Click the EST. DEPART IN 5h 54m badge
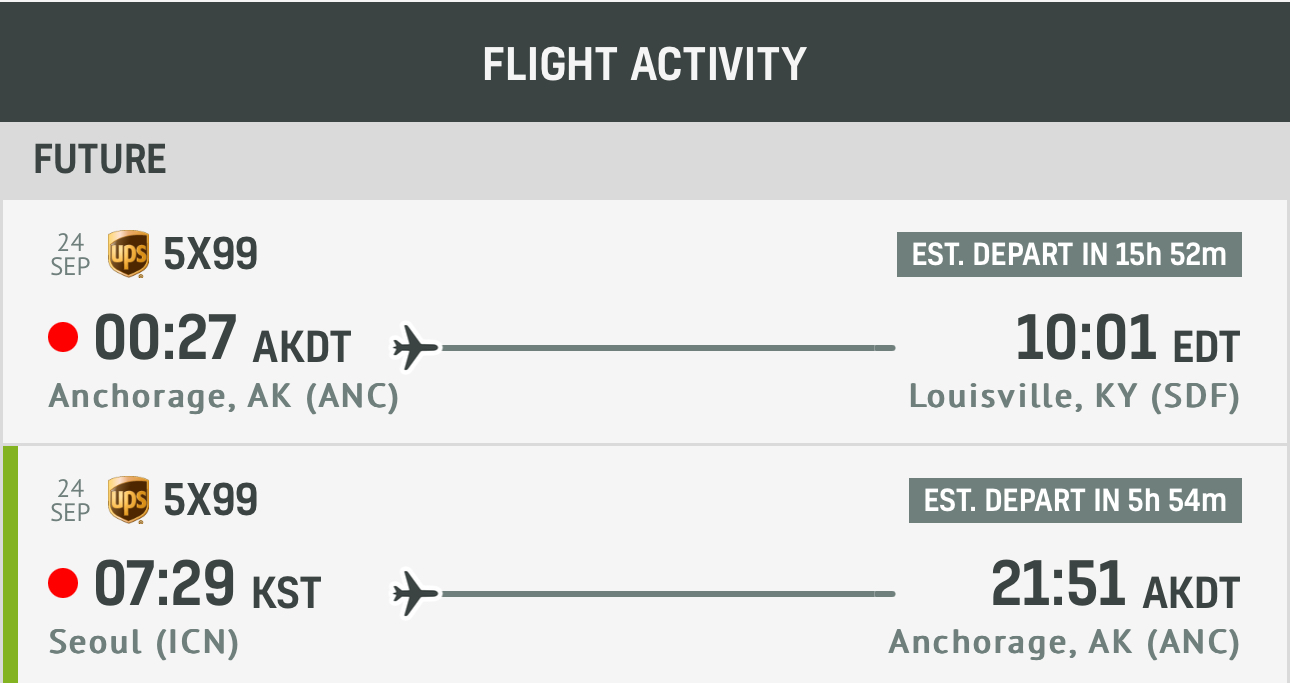The width and height of the screenshot is (1290, 683). click(1075, 500)
